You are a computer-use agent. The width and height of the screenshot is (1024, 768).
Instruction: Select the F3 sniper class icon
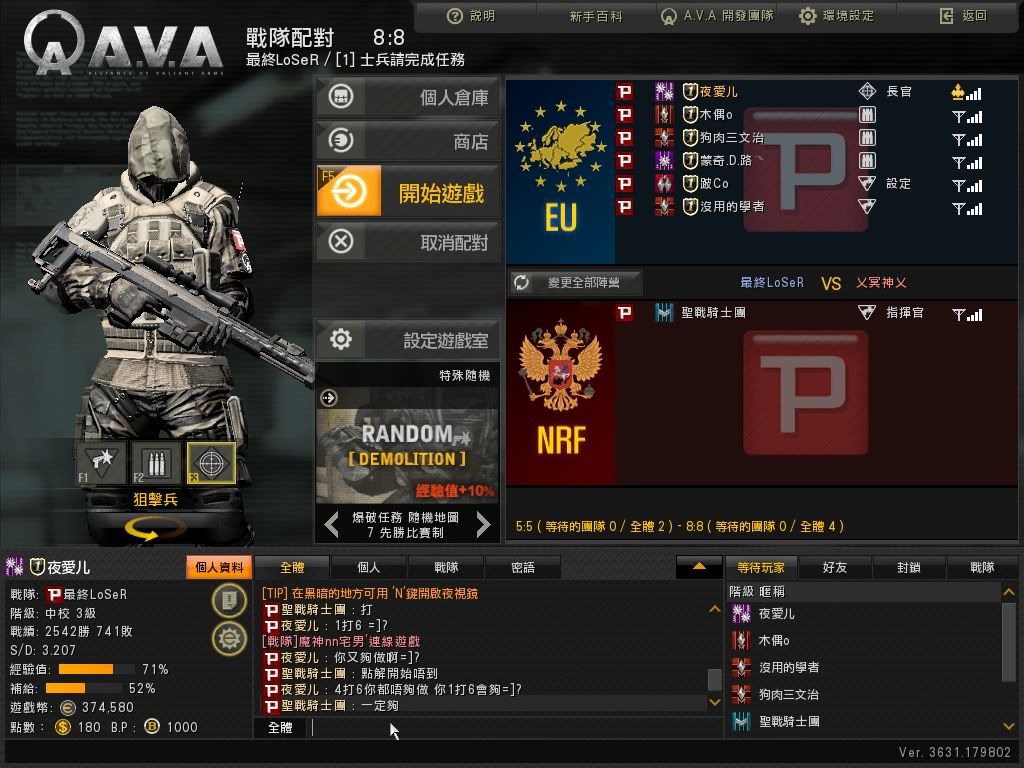(x=211, y=463)
